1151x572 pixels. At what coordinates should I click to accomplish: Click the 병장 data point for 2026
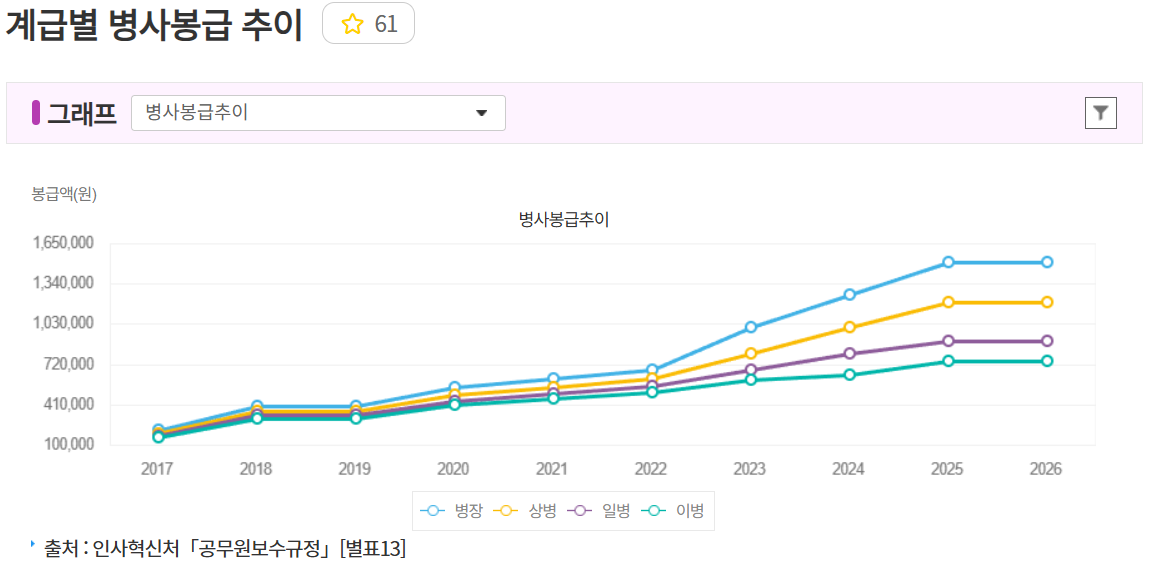(1047, 262)
